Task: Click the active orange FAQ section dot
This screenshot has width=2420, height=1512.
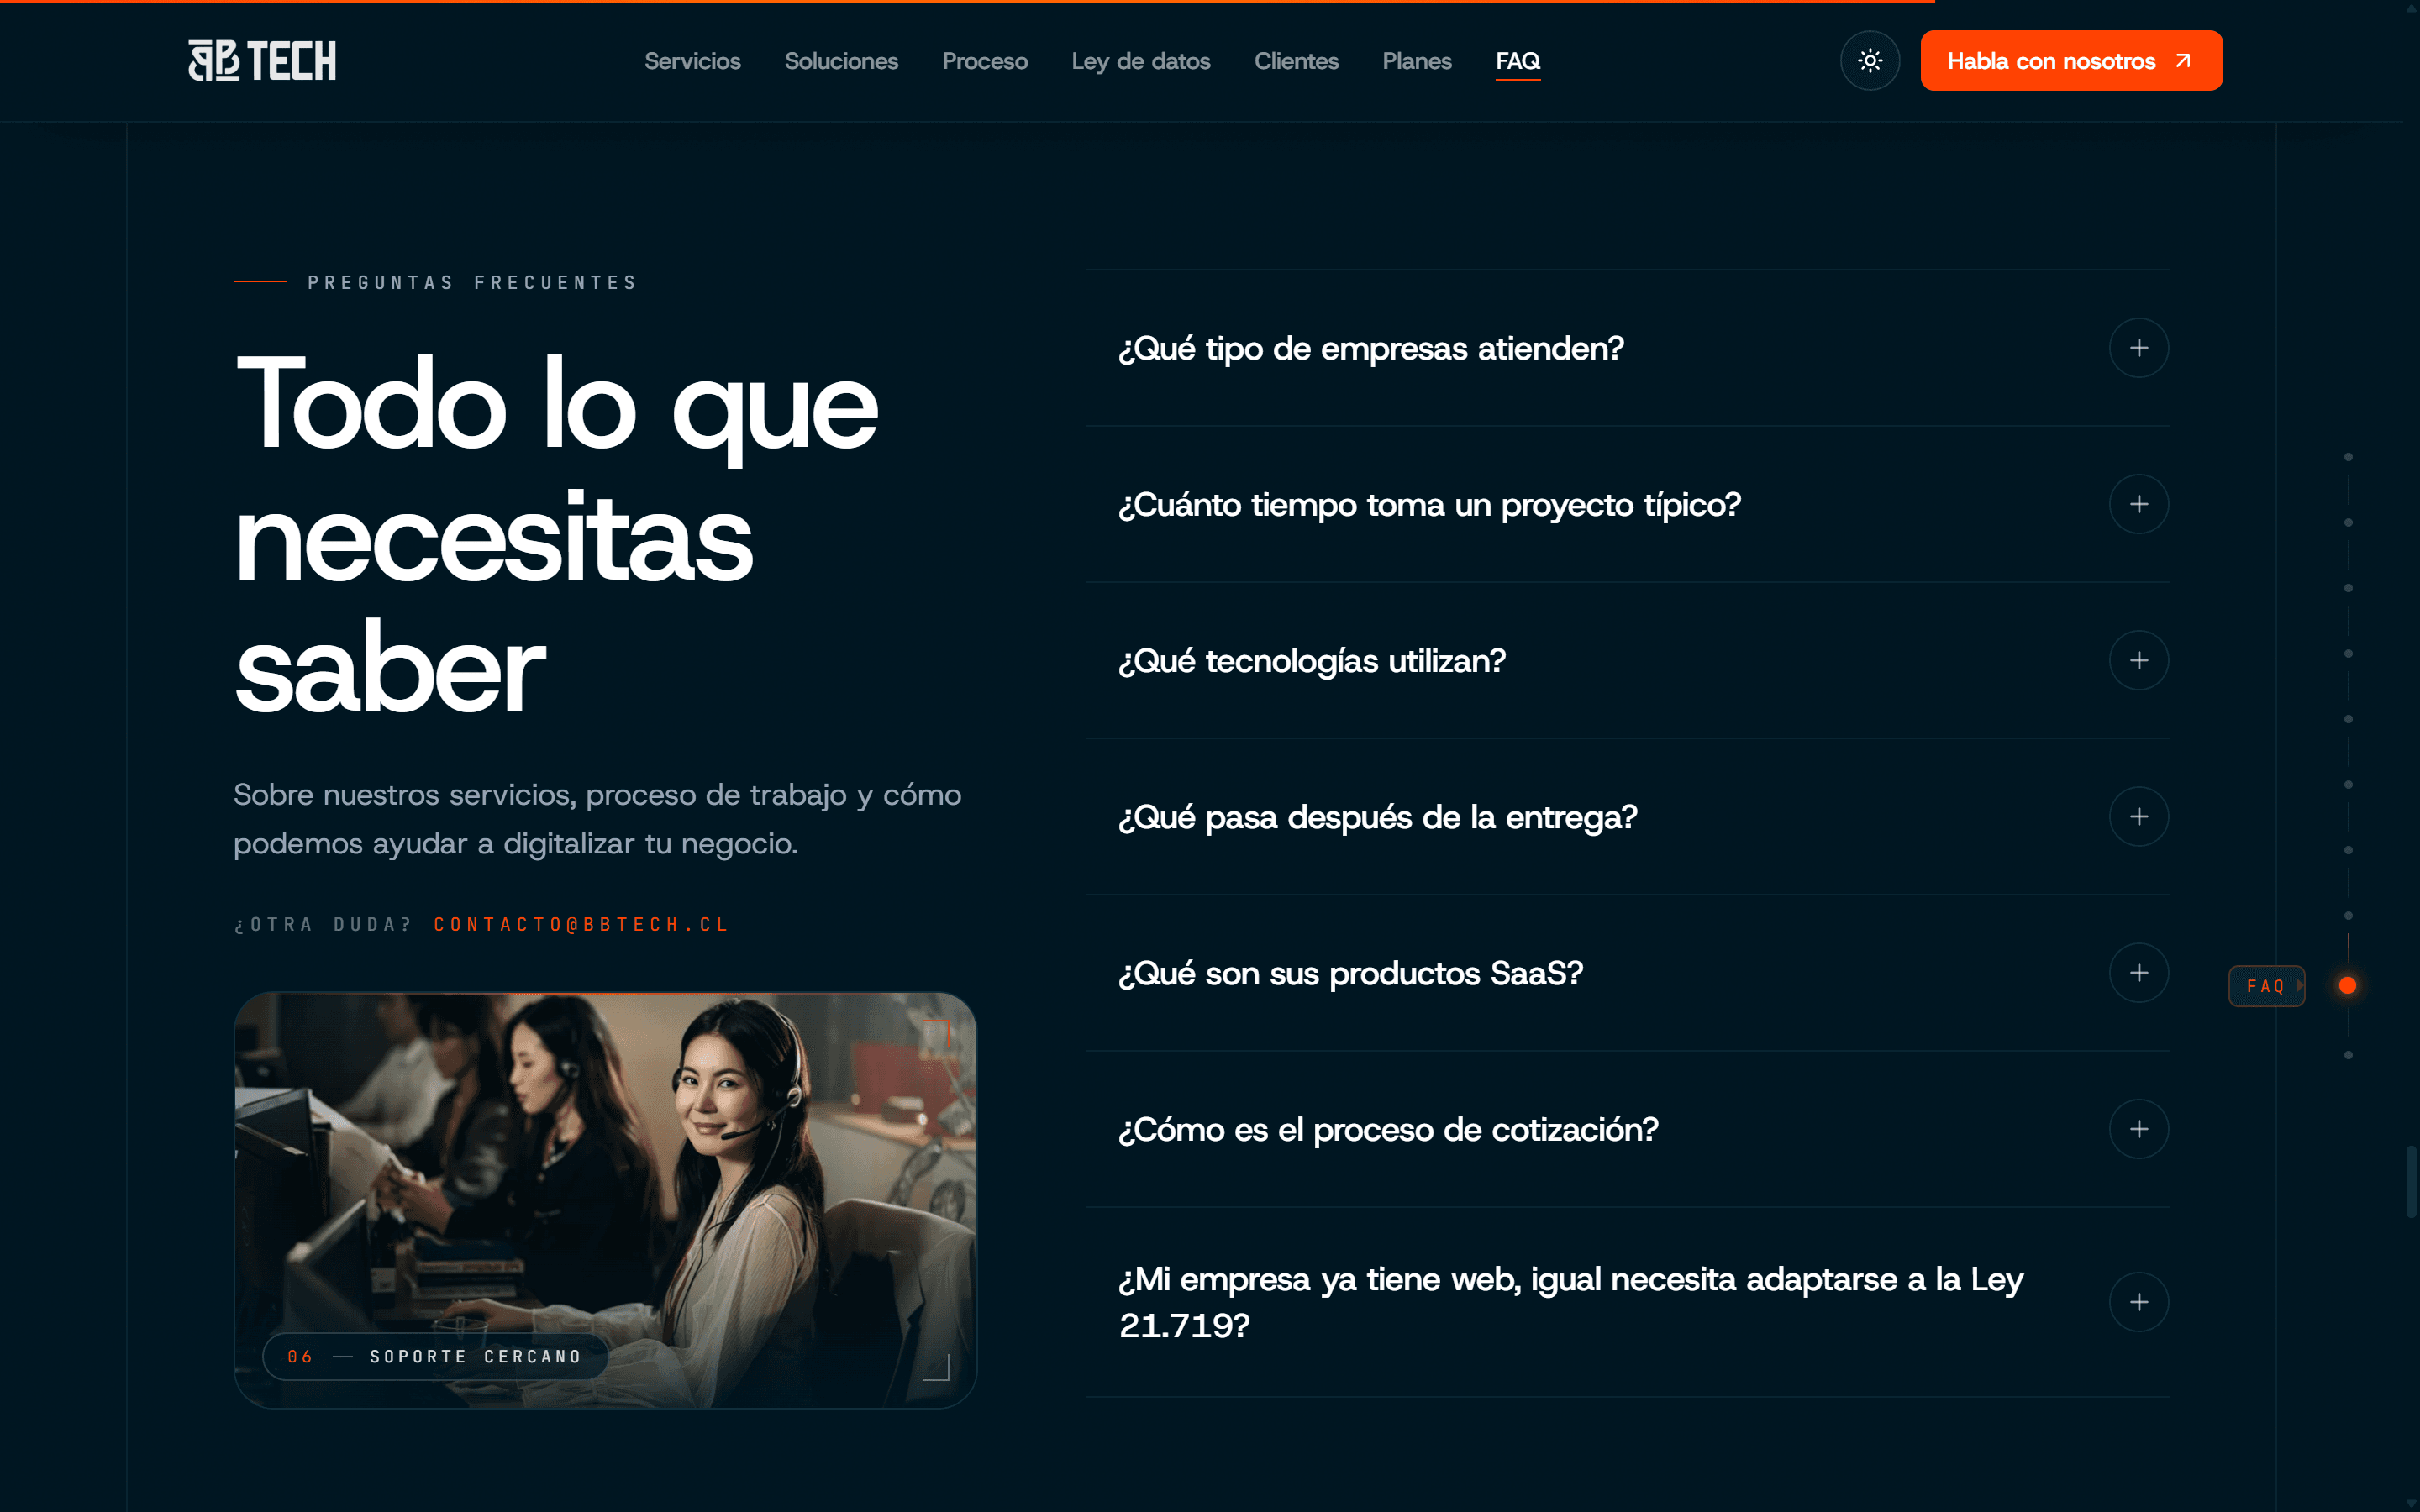Action: (2348, 986)
